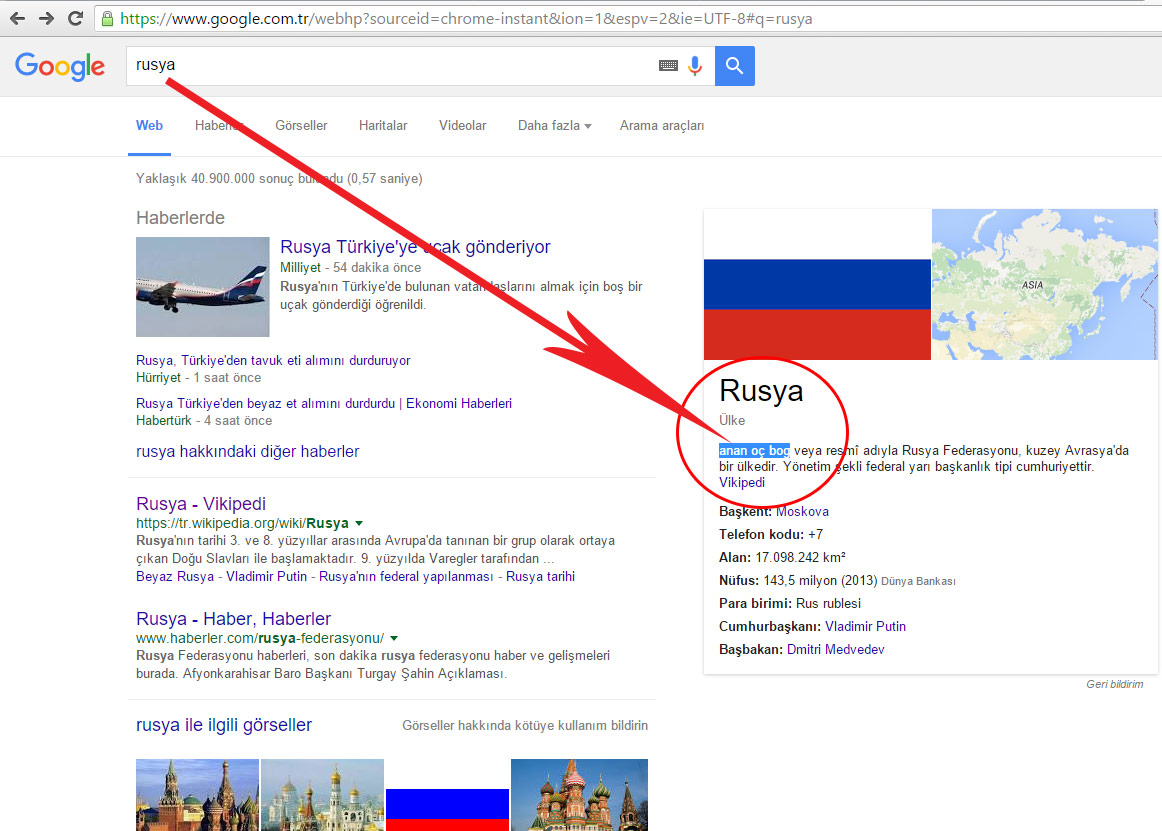The width and height of the screenshot is (1162, 831).
Task: Click the airplane news thumbnail image
Action: point(203,287)
